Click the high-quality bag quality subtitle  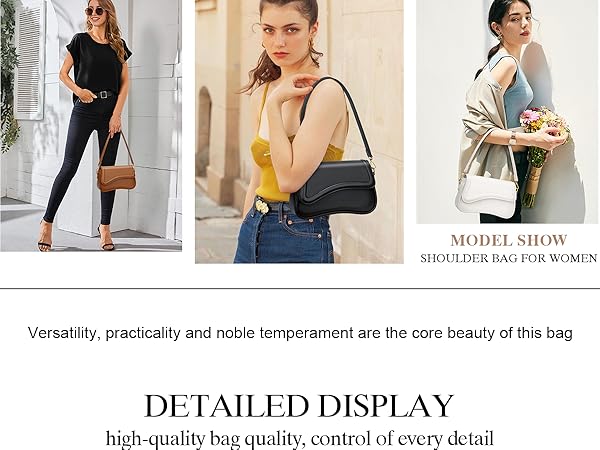click(300, 439)
